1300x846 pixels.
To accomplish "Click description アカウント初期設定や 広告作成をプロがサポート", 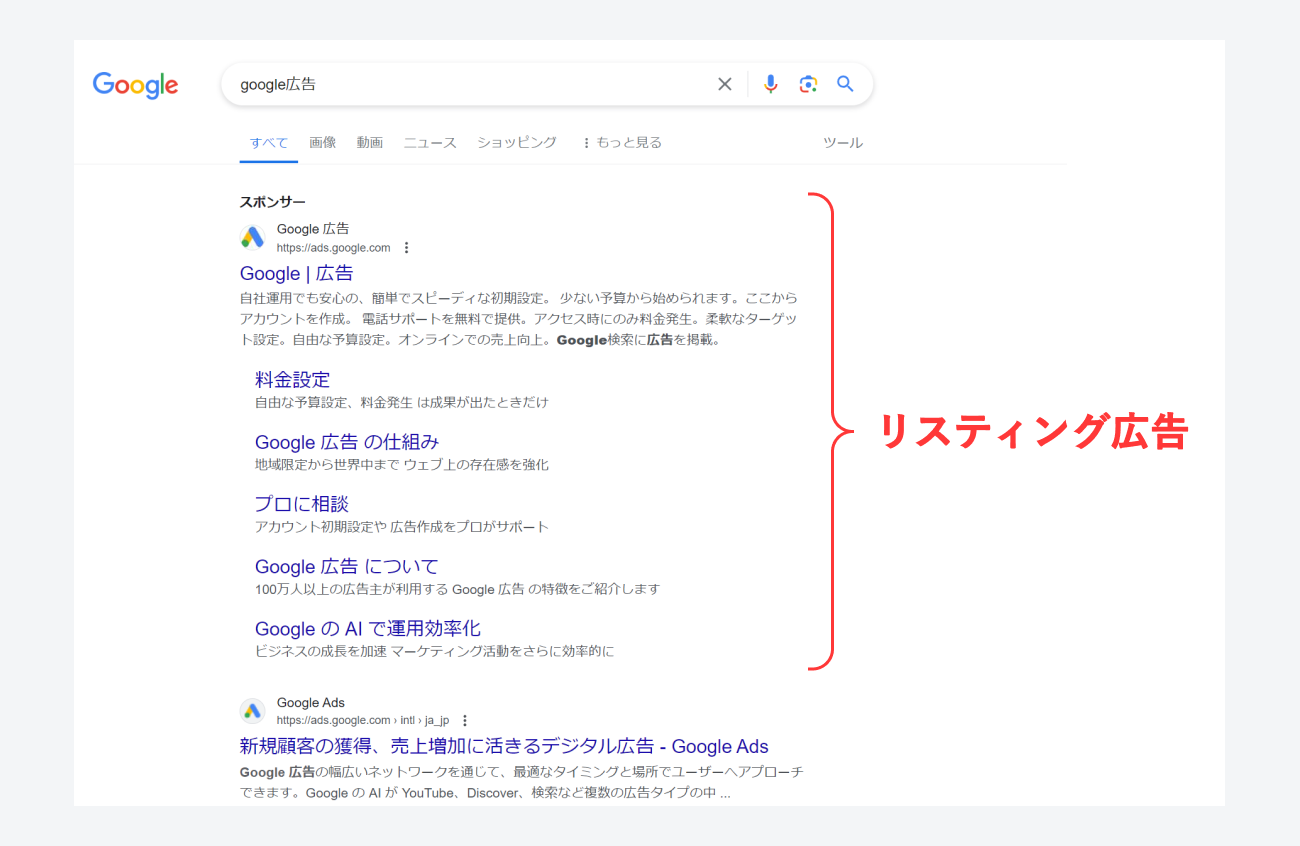I will [402, 526].
